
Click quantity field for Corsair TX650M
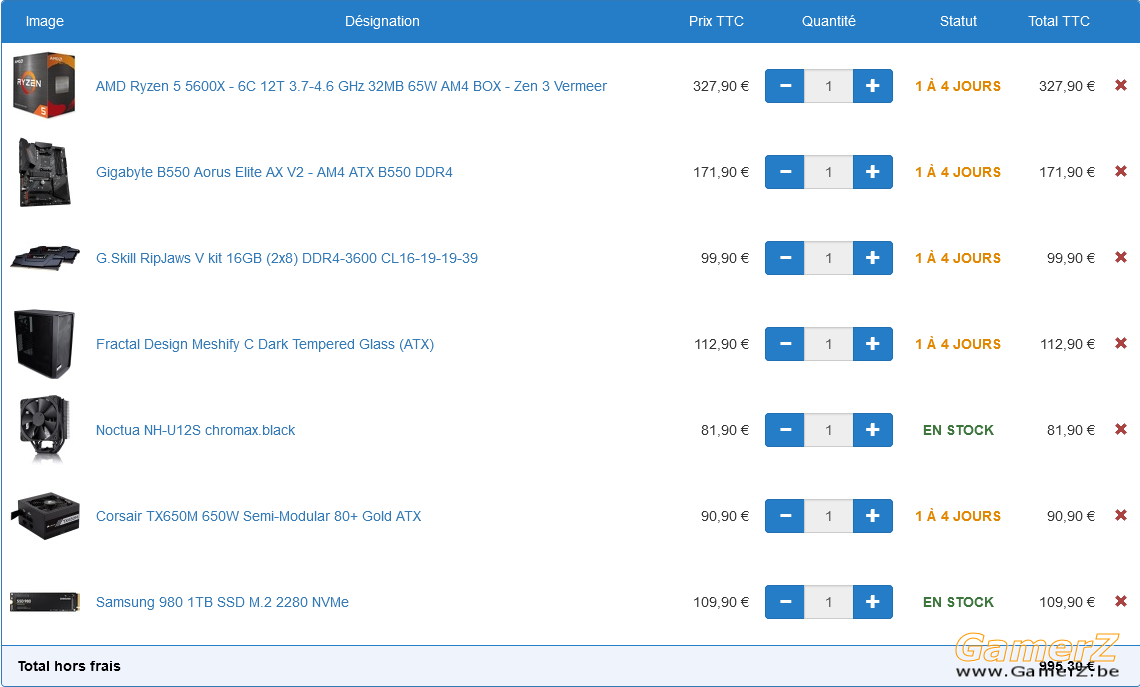click(x=829, y=516)
